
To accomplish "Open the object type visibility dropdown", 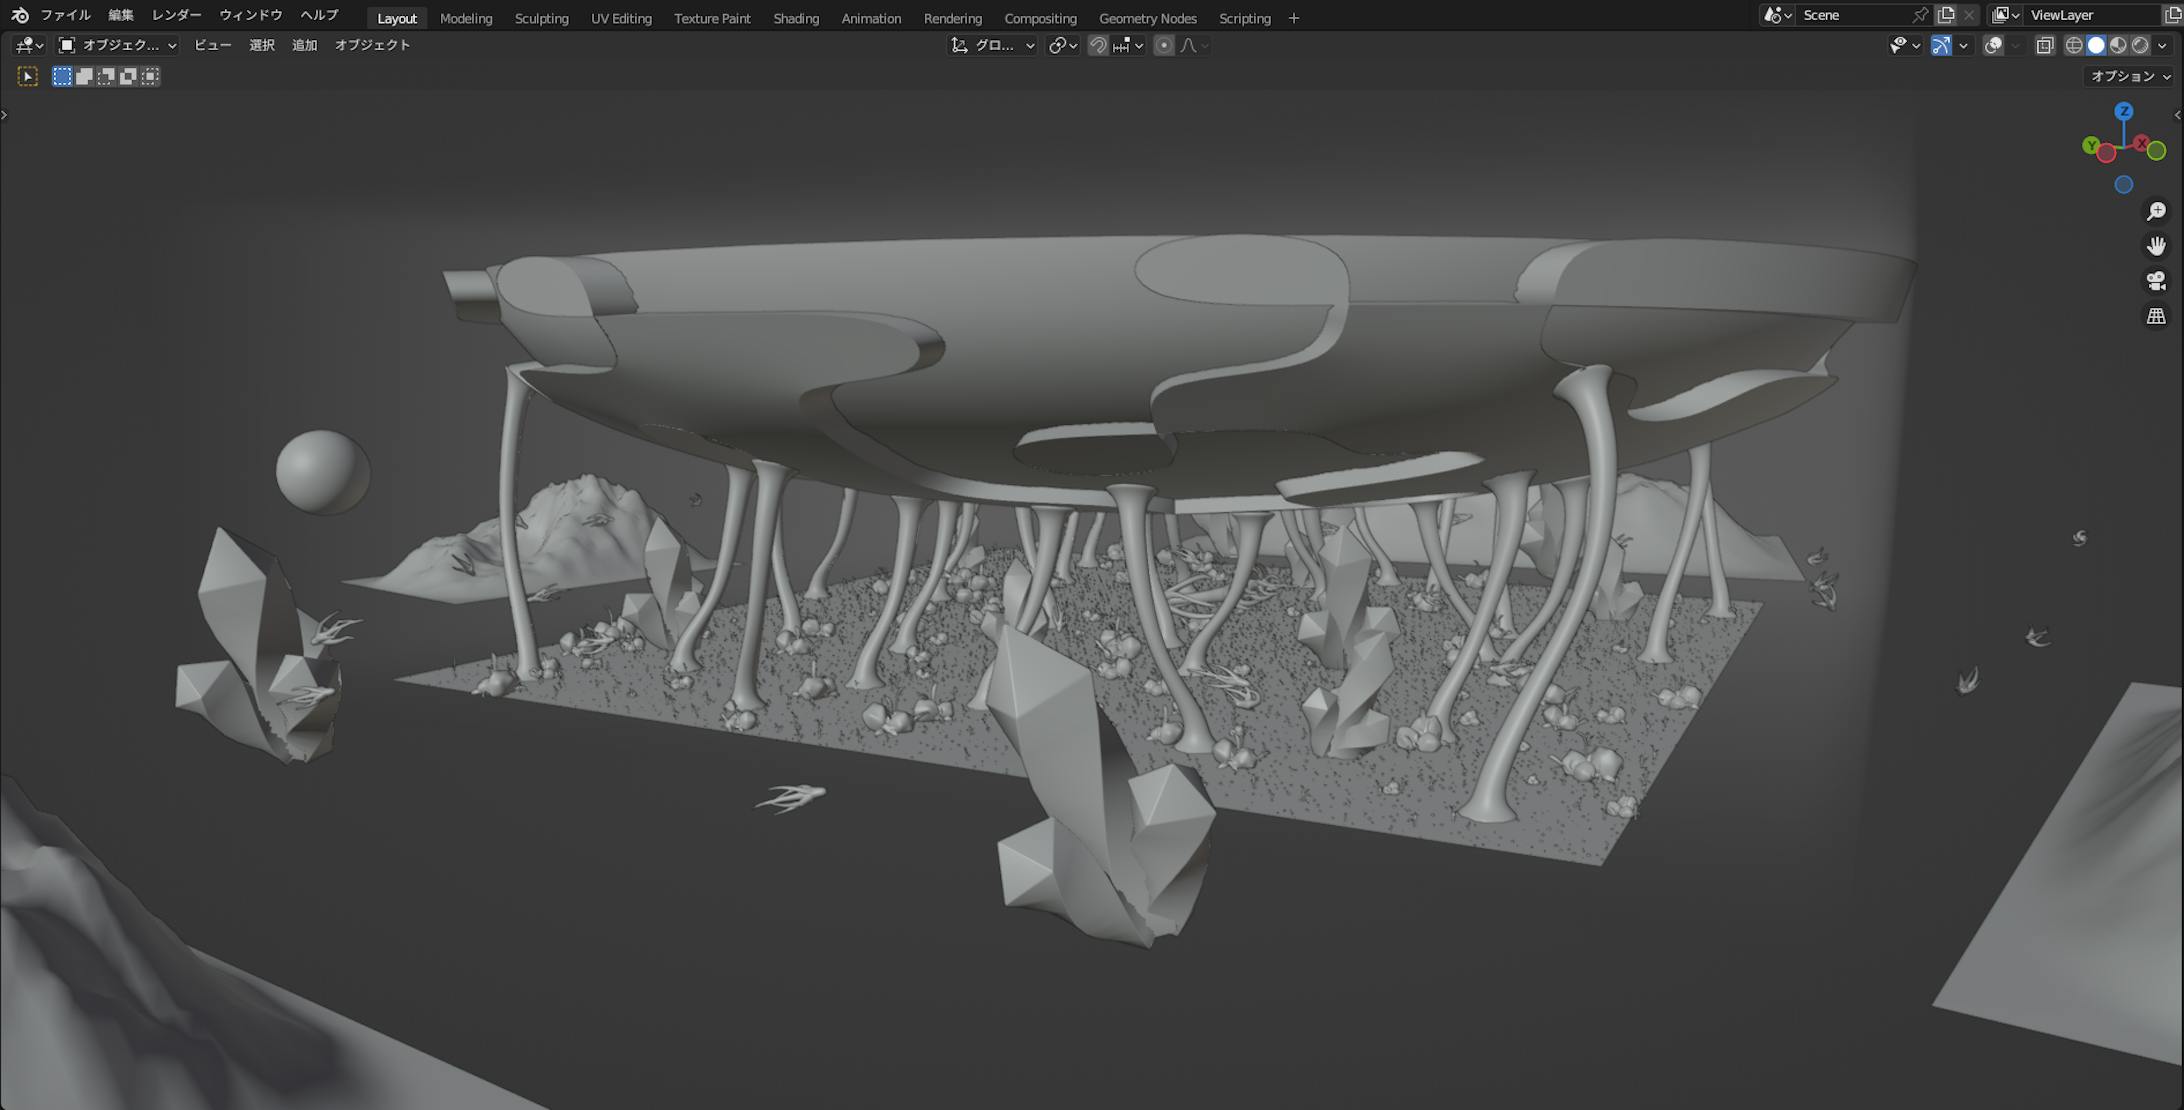I will [1904, 45].
